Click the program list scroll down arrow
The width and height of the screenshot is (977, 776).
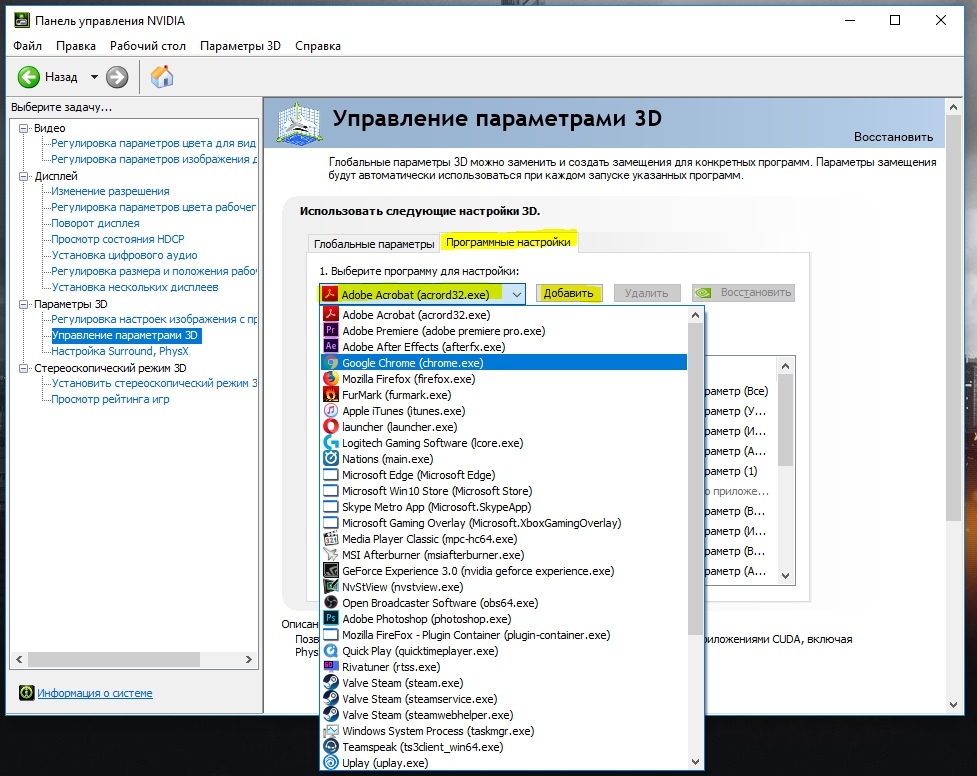coord(695,762)
